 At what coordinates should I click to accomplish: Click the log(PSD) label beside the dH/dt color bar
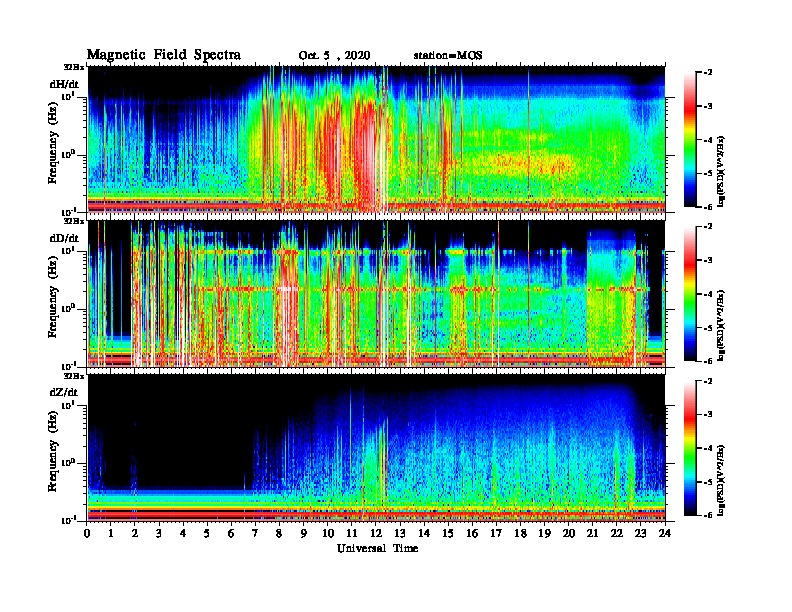point(722,170)
